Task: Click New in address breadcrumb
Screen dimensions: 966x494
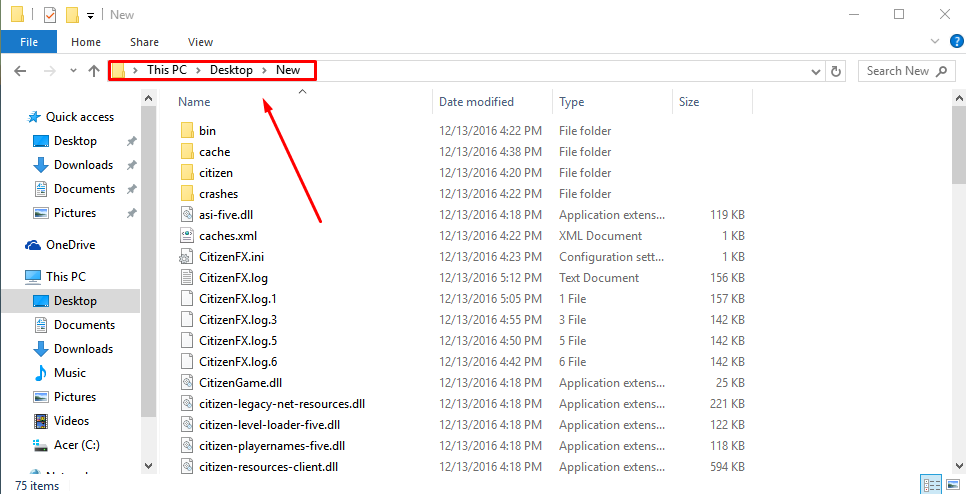Action: coord(288,70)
